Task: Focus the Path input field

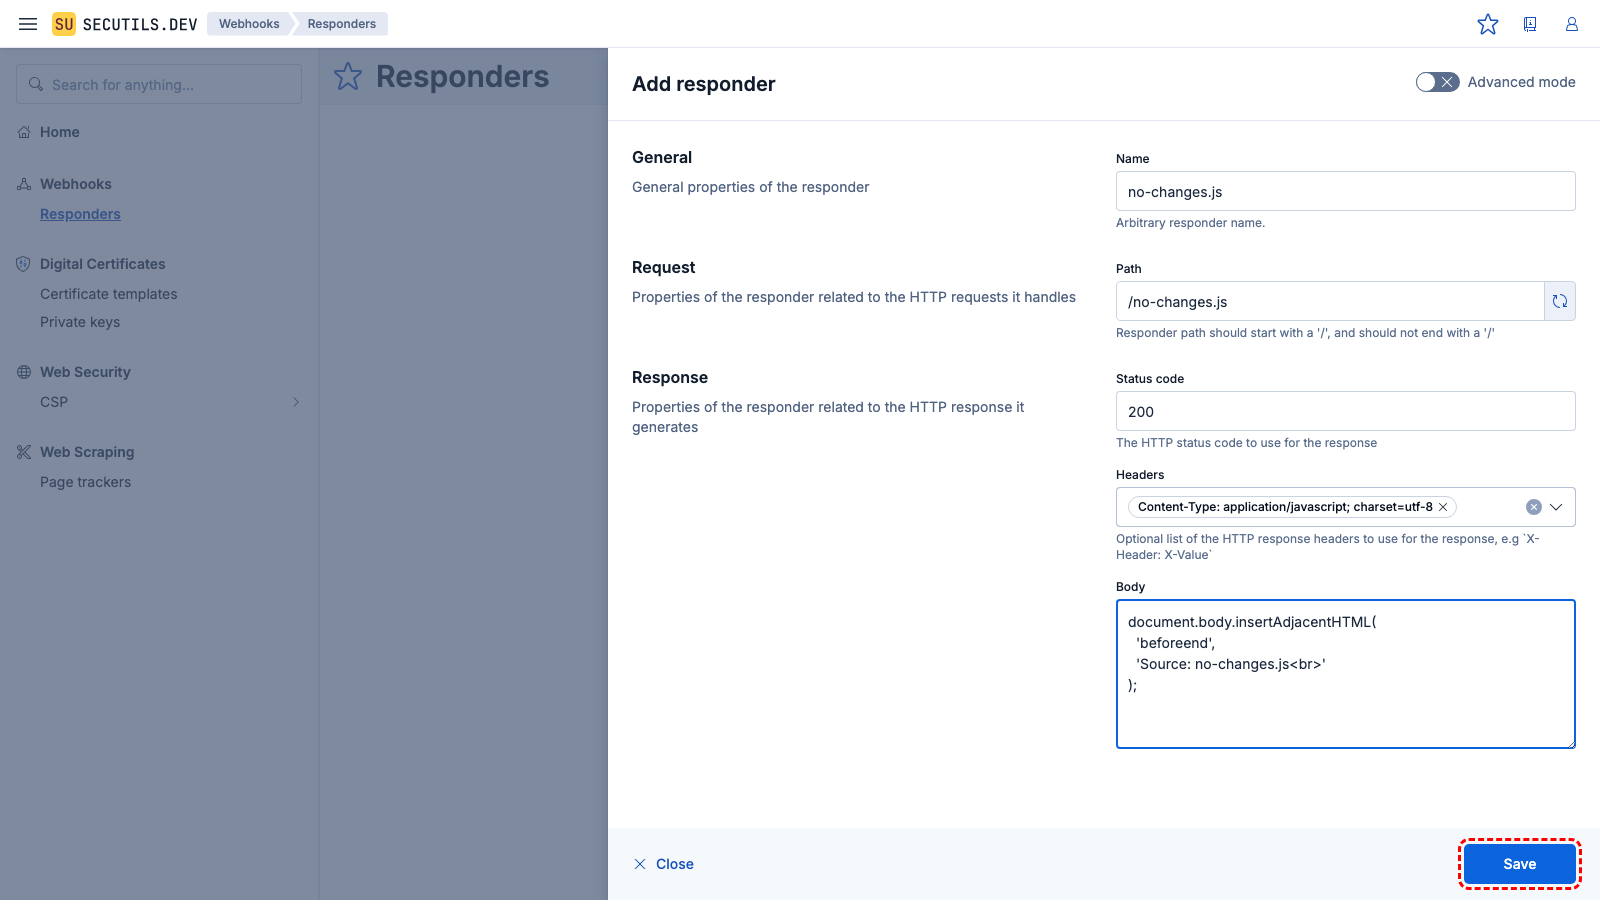Action: click(x=1330, y=301)
